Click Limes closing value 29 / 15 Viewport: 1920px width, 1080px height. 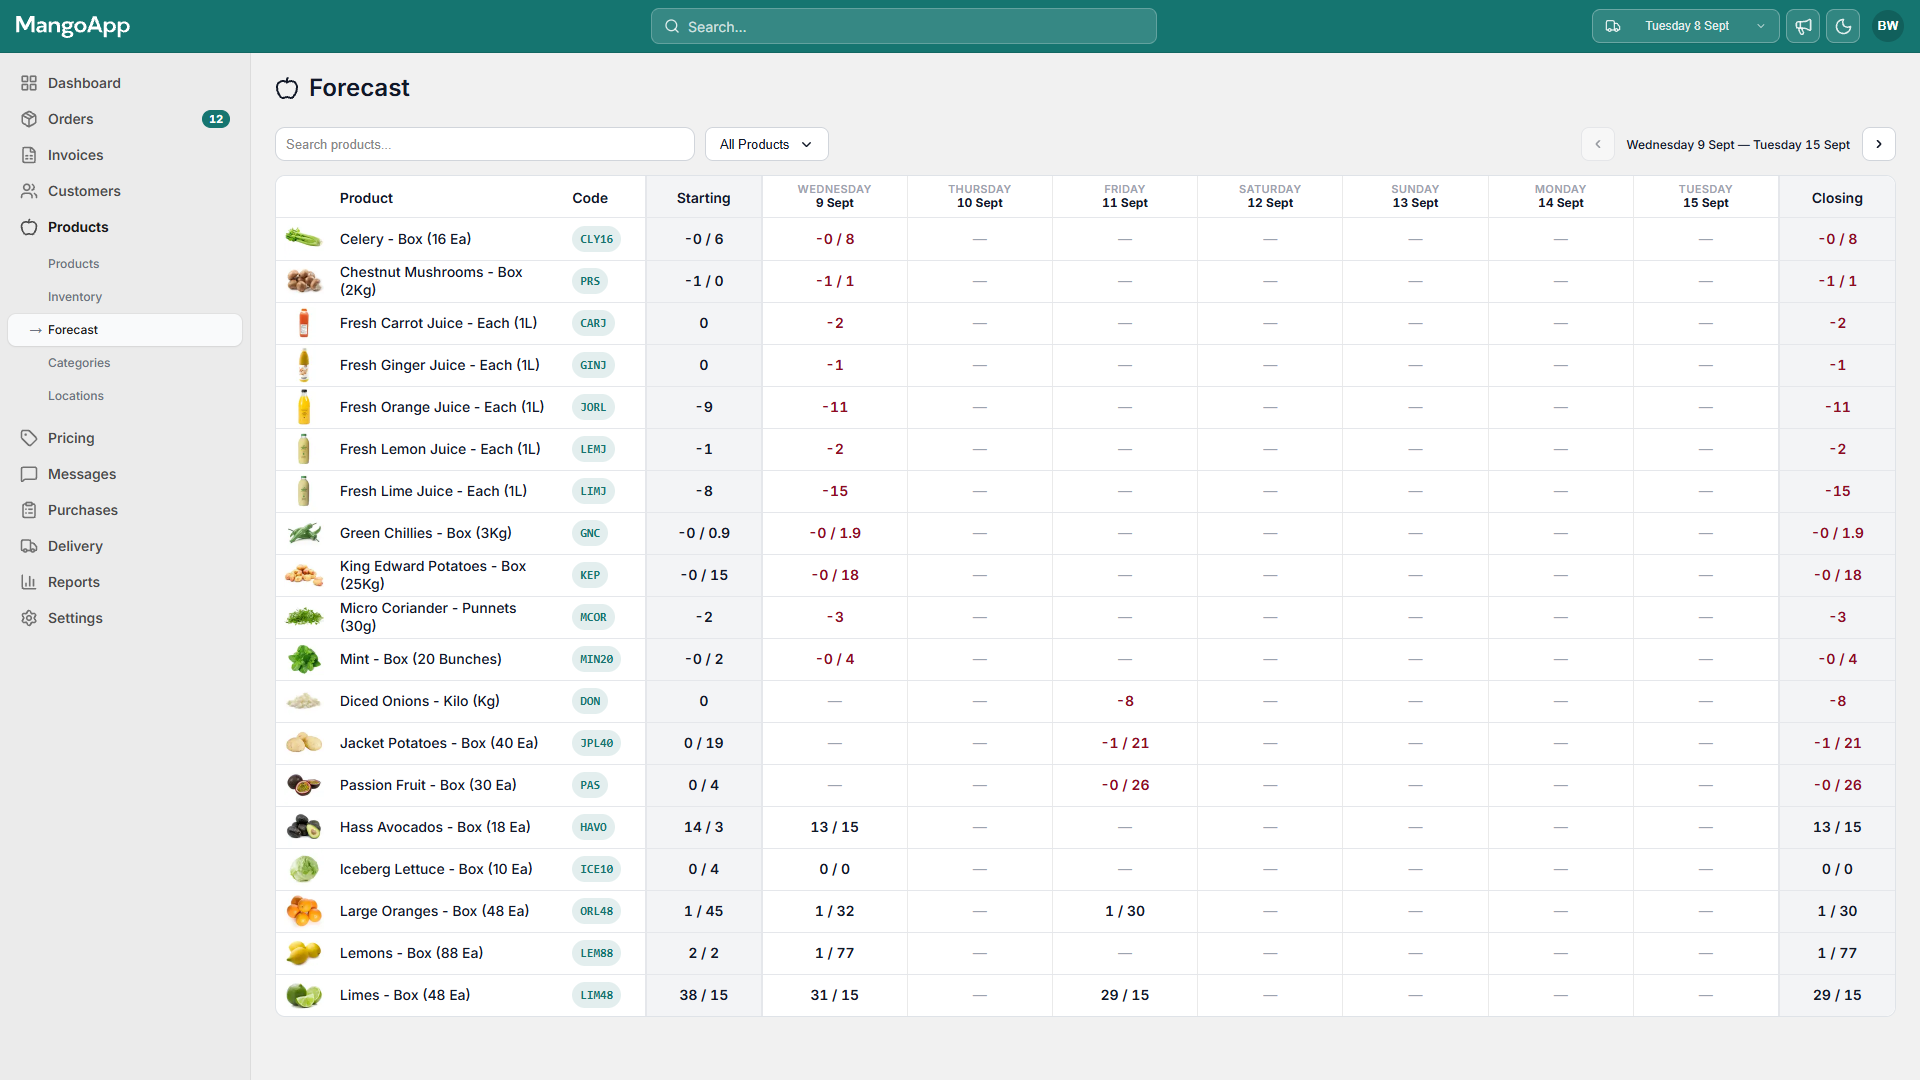pyautogui.click(x=1837, y=995)
